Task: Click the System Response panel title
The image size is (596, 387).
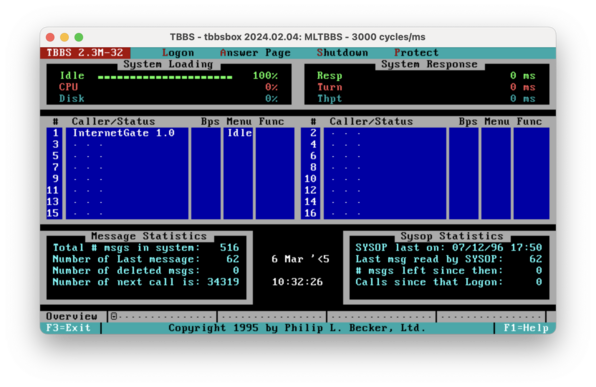Action: (x=429, y=64)
